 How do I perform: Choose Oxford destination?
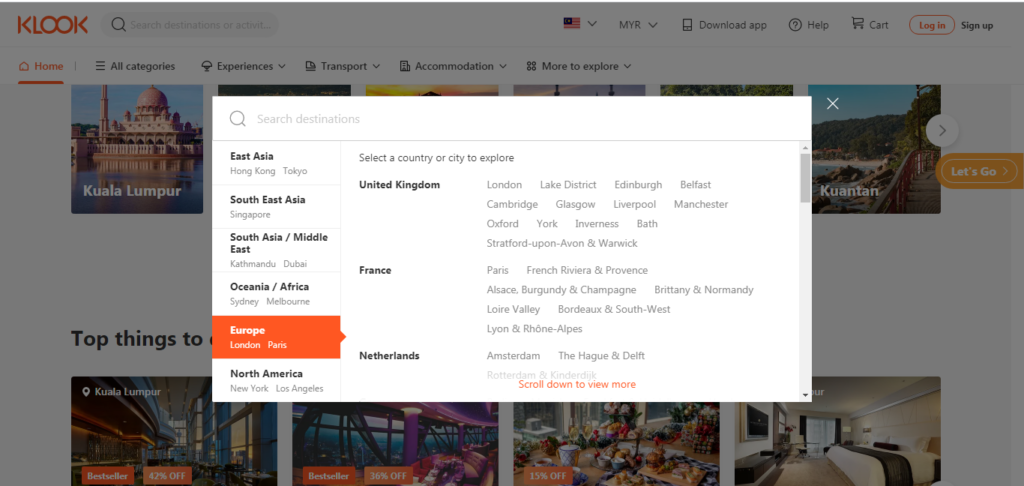(x=503, y=223)
